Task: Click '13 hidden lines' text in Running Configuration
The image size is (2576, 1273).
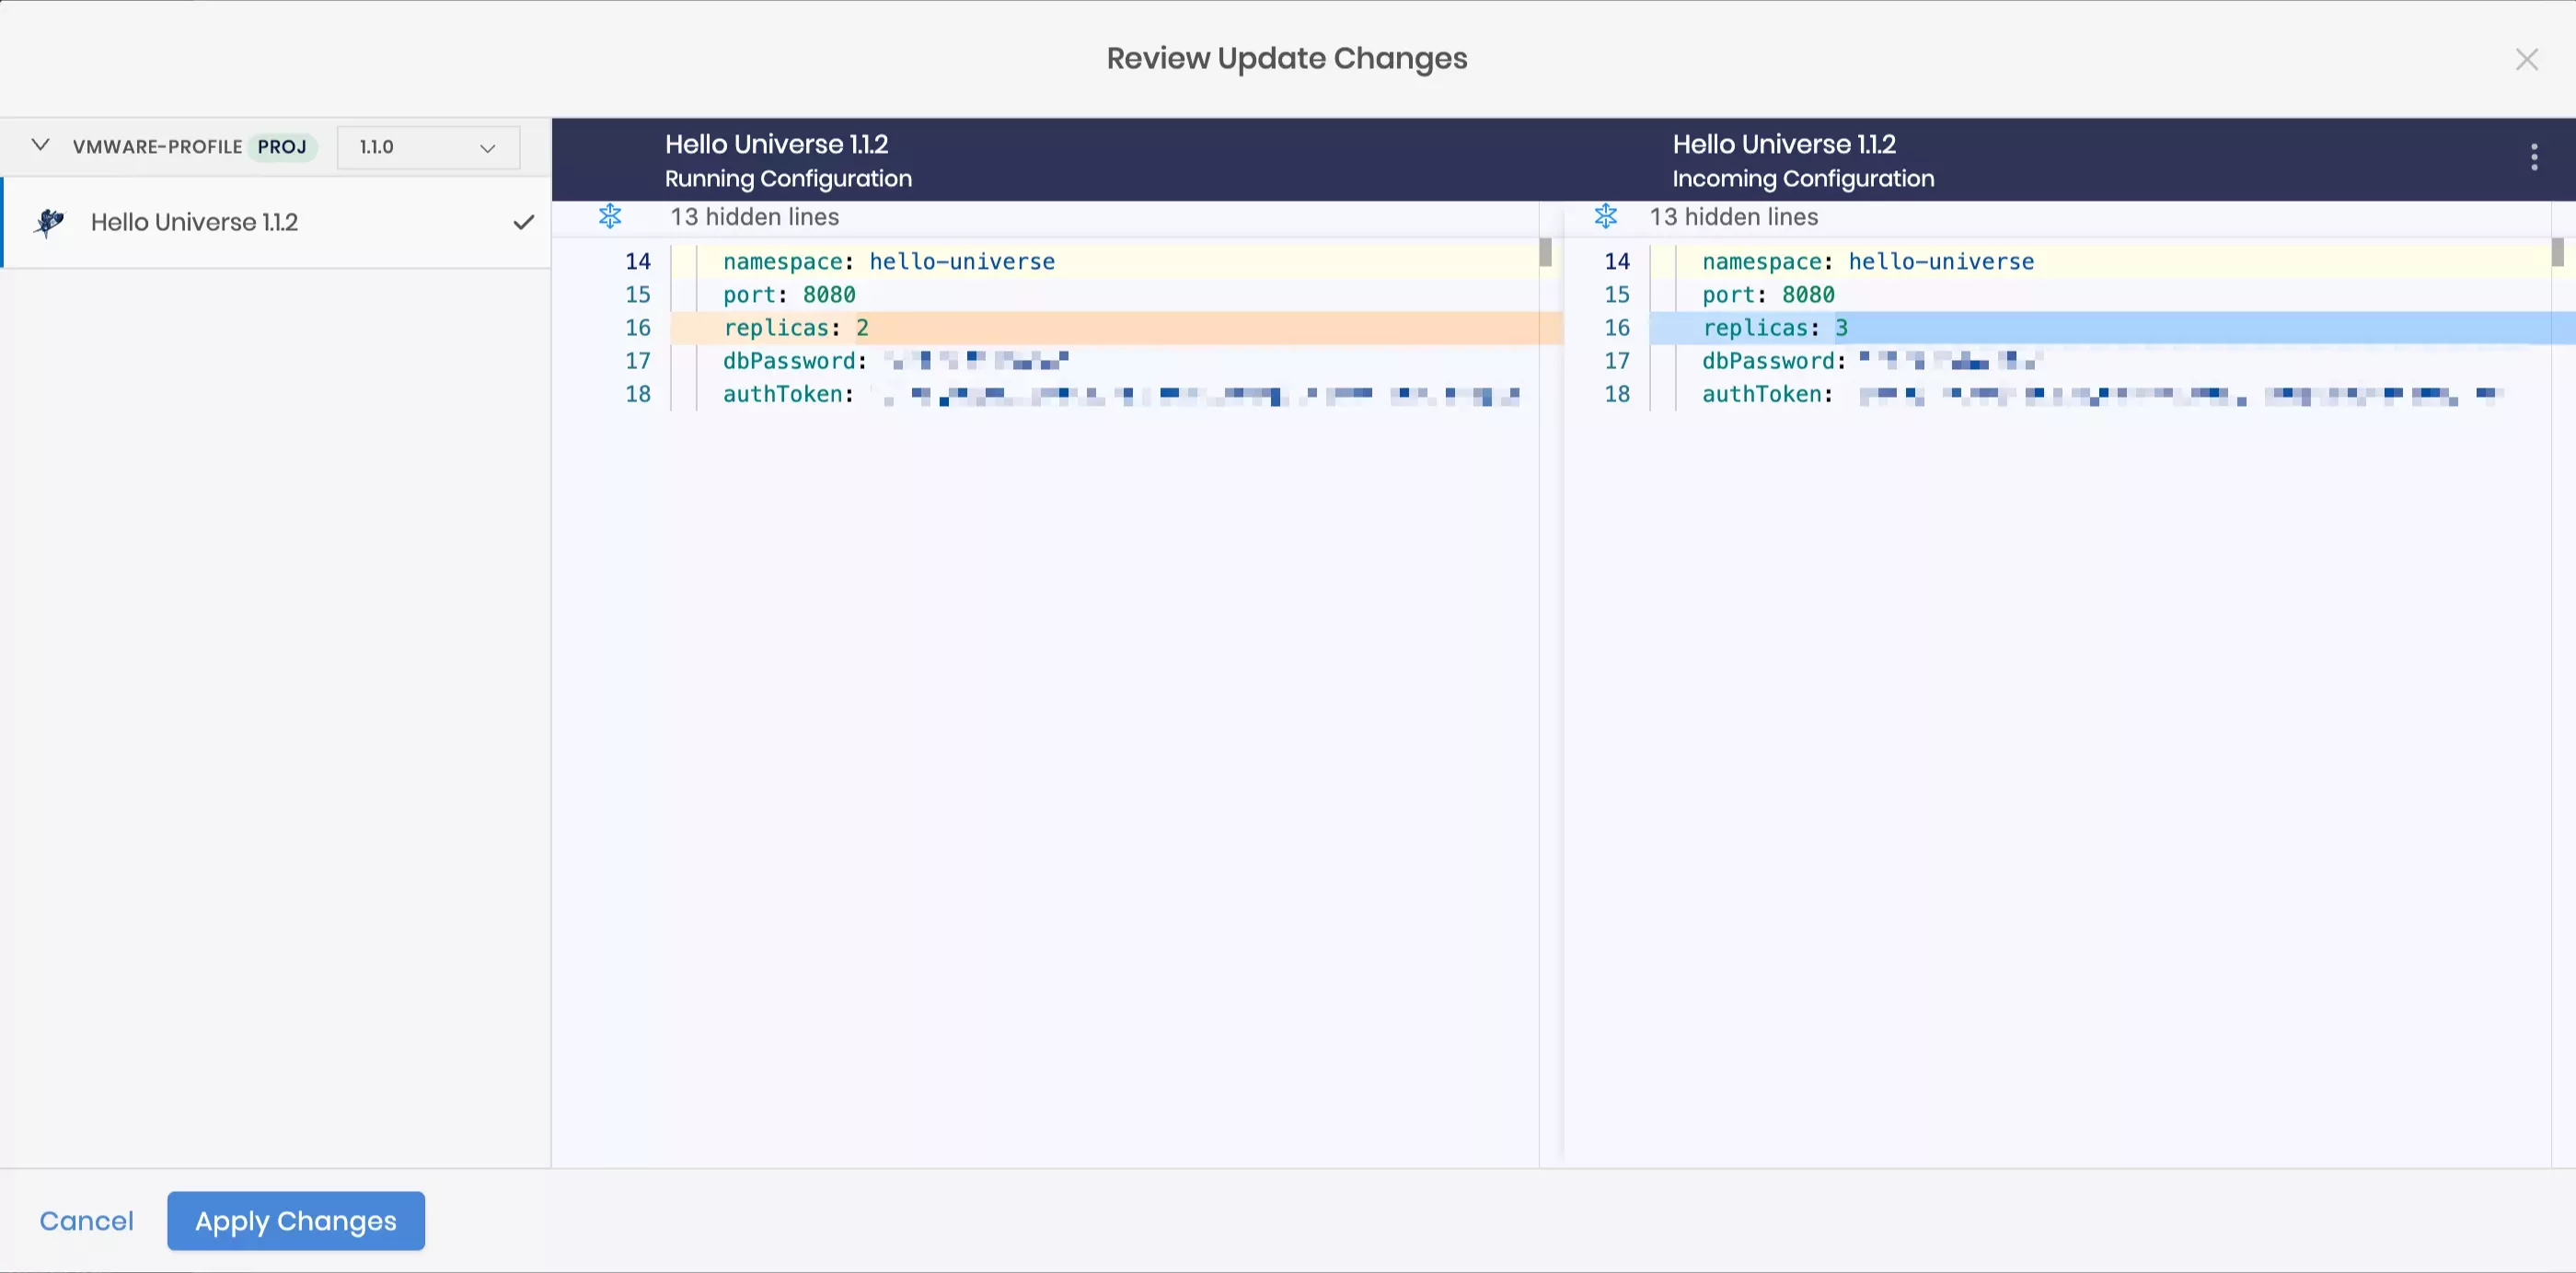Action: [x=754, y=217]
